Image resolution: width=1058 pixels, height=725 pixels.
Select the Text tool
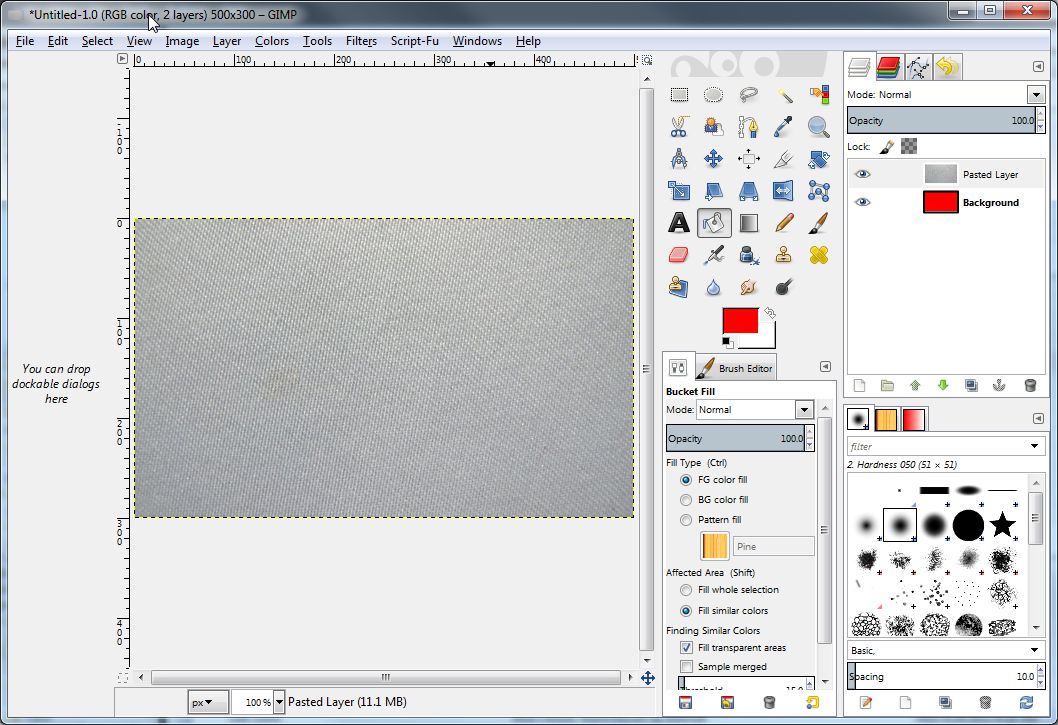coord(679,222)
